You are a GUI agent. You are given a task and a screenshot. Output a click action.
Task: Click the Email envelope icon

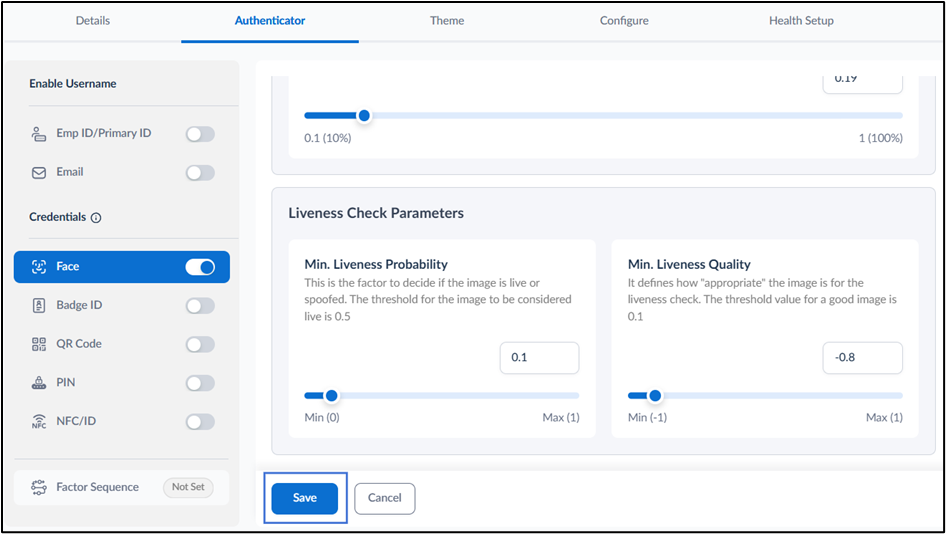[x=39, y=173]
